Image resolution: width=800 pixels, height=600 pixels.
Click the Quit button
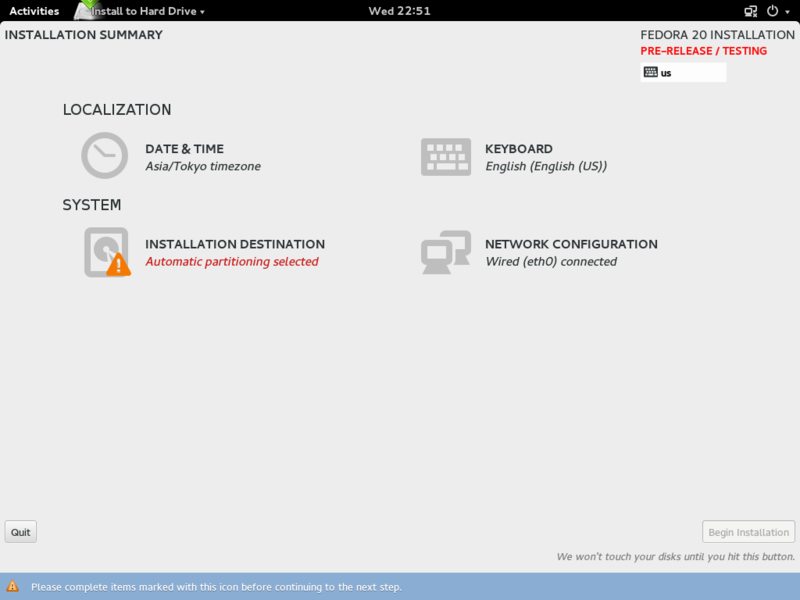tap(21, 532)
